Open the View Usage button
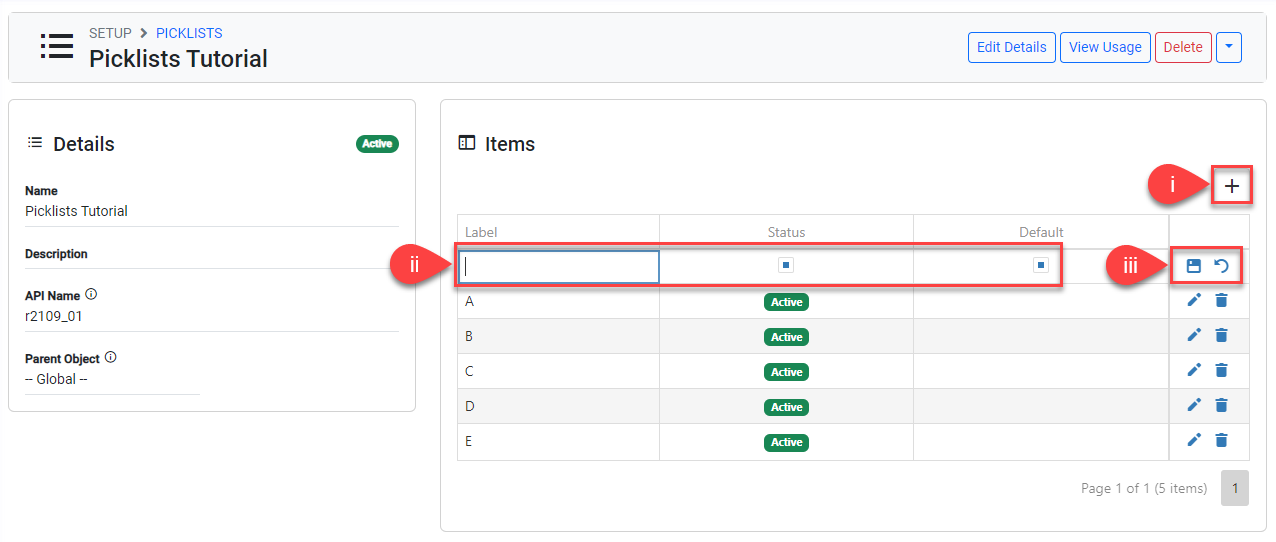 coord(1105,47)
